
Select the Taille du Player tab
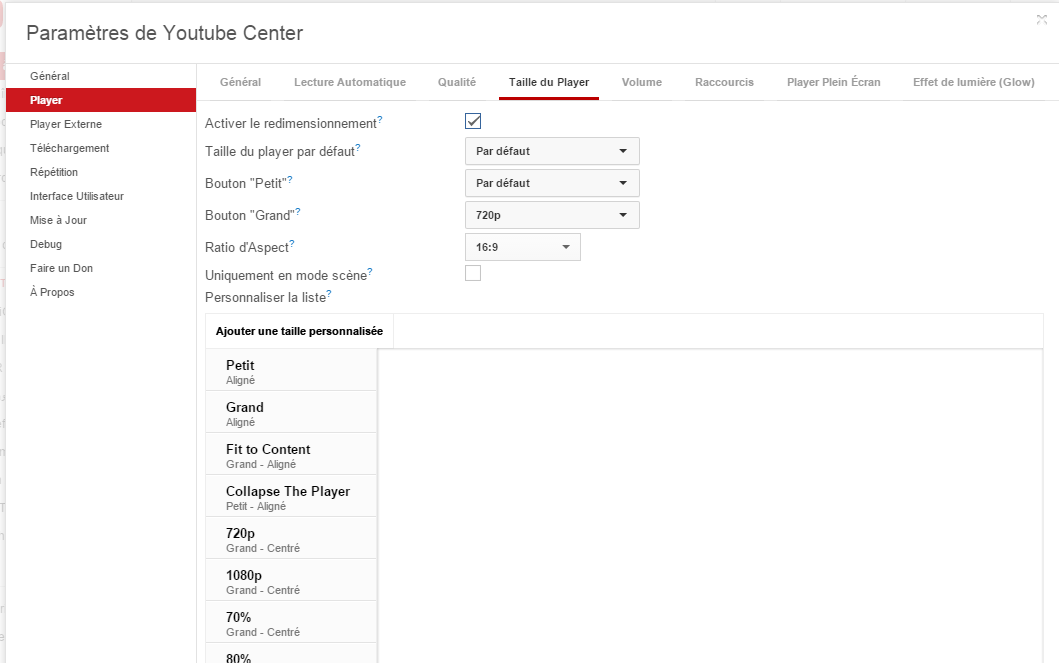click(549, 82)
